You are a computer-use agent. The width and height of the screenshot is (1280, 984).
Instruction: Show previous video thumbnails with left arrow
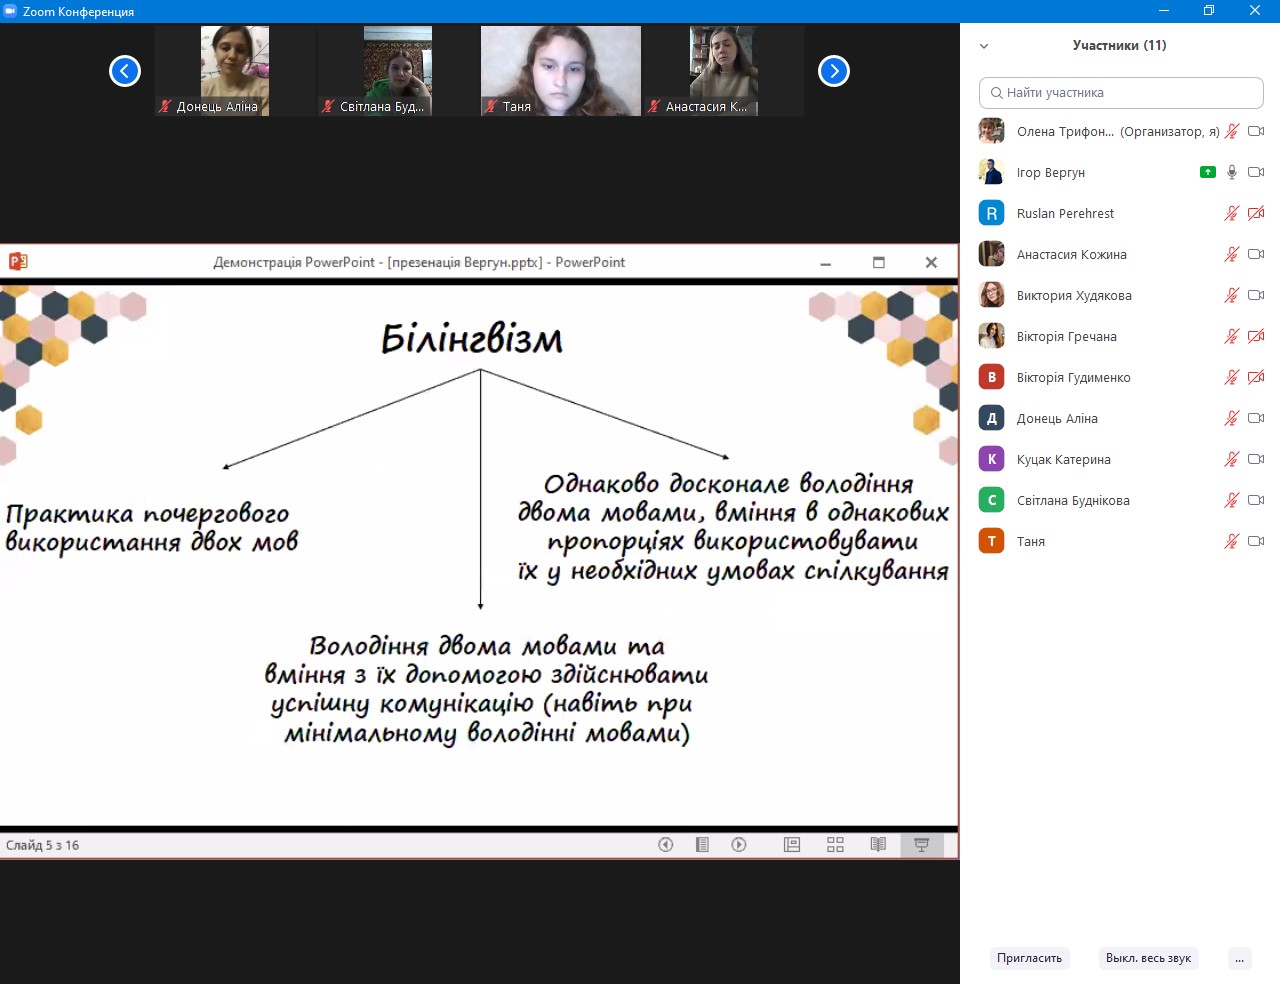pos(125,71)
